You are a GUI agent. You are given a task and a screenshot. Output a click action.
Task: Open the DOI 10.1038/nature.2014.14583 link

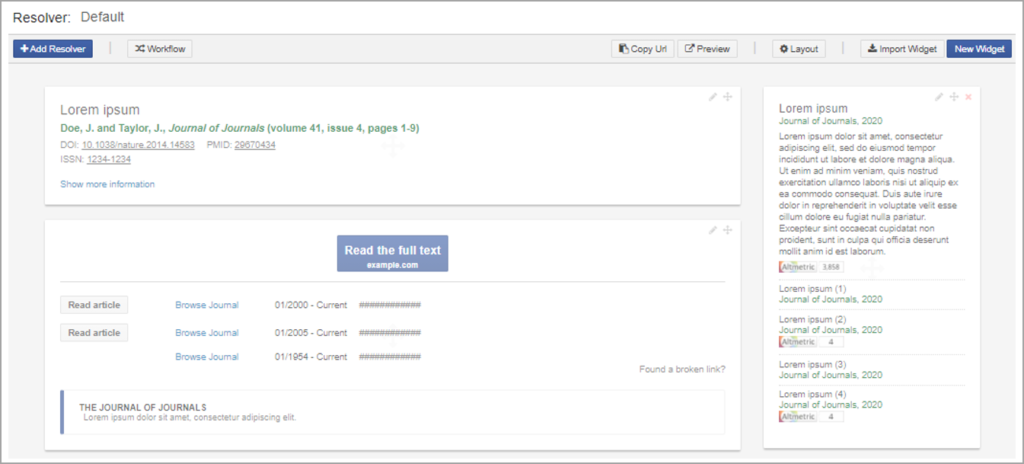pyautogui.click(x=138, y=145)
